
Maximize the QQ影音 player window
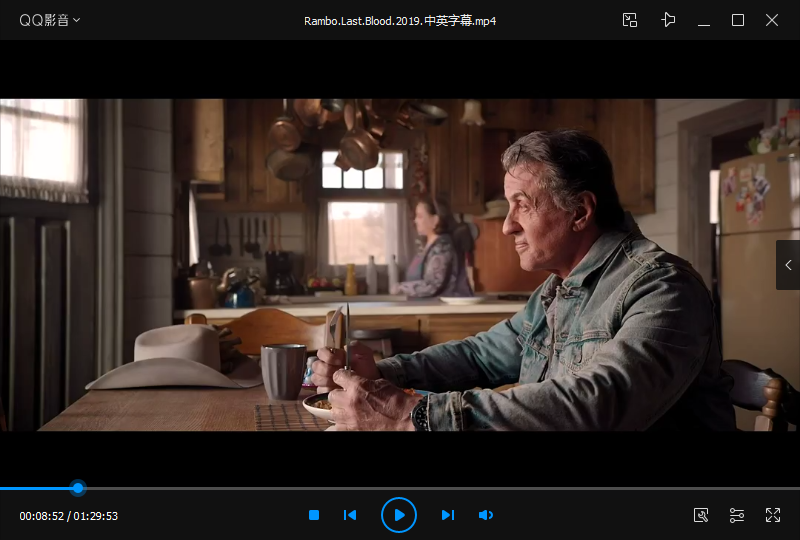738,20
